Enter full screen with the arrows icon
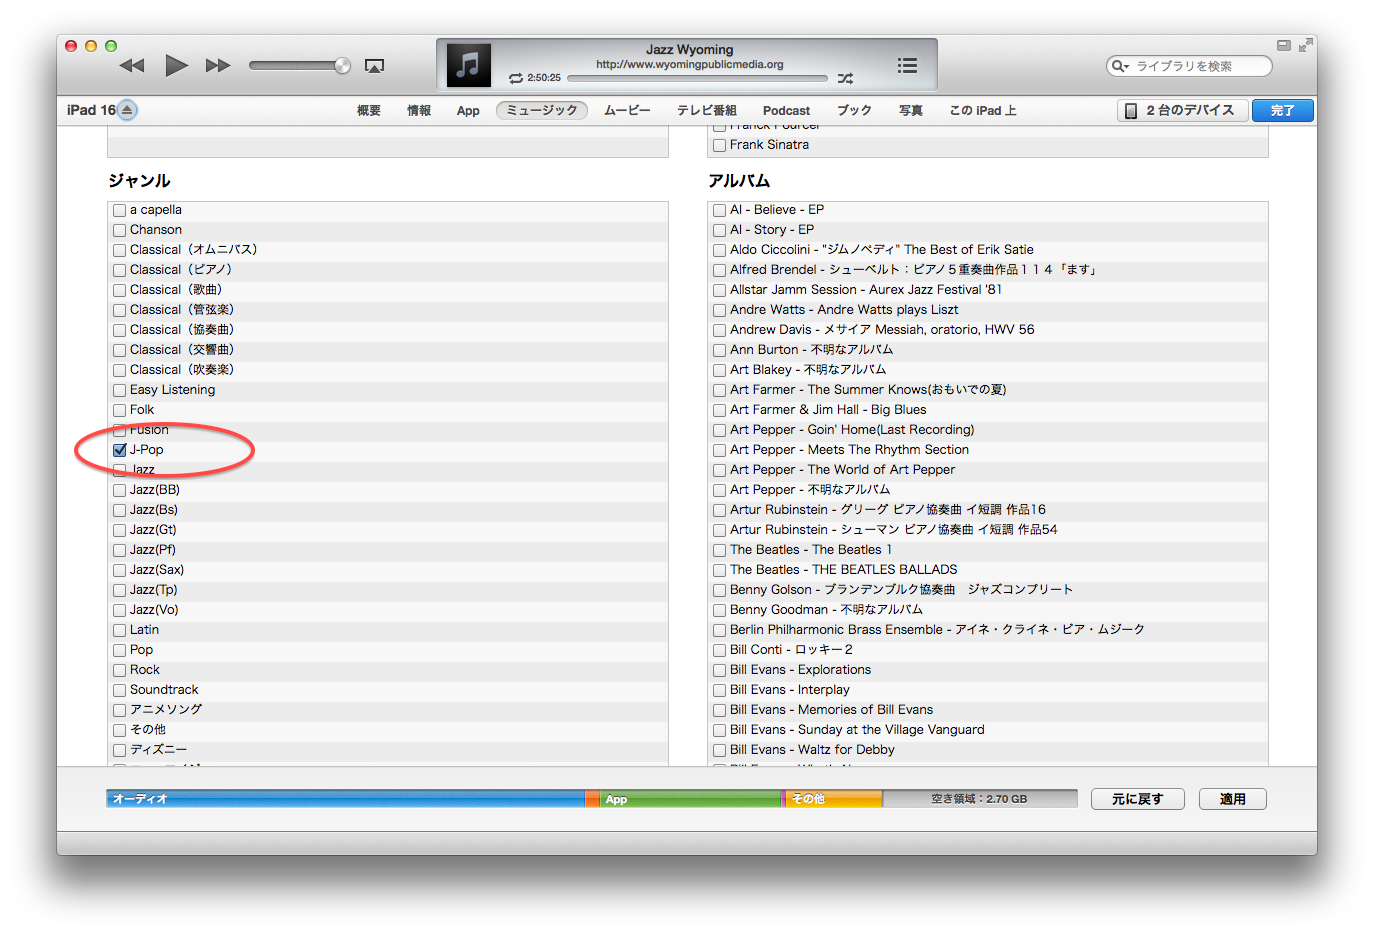This screenshot has width=1374, height=934. click(x=1305, y=45)
